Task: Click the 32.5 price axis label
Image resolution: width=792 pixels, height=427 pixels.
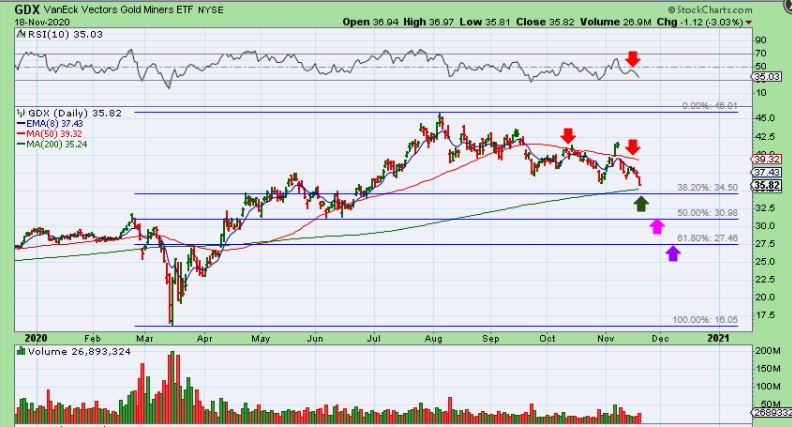Action: pyautogui.click(x=765, y=208)
